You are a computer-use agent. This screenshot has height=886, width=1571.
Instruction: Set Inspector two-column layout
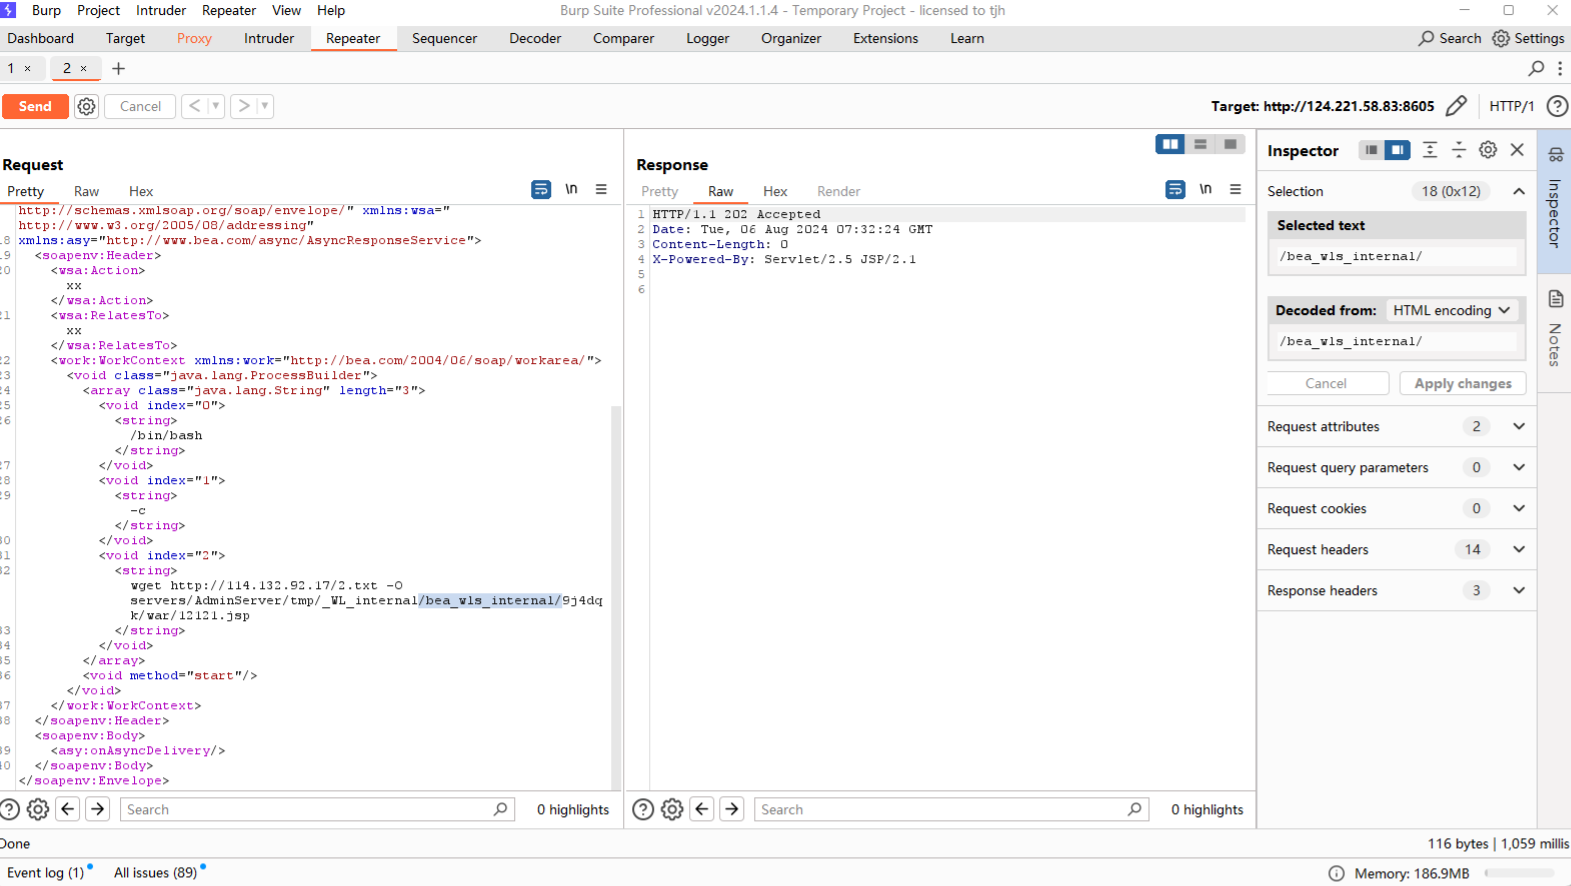[1397, 150]
